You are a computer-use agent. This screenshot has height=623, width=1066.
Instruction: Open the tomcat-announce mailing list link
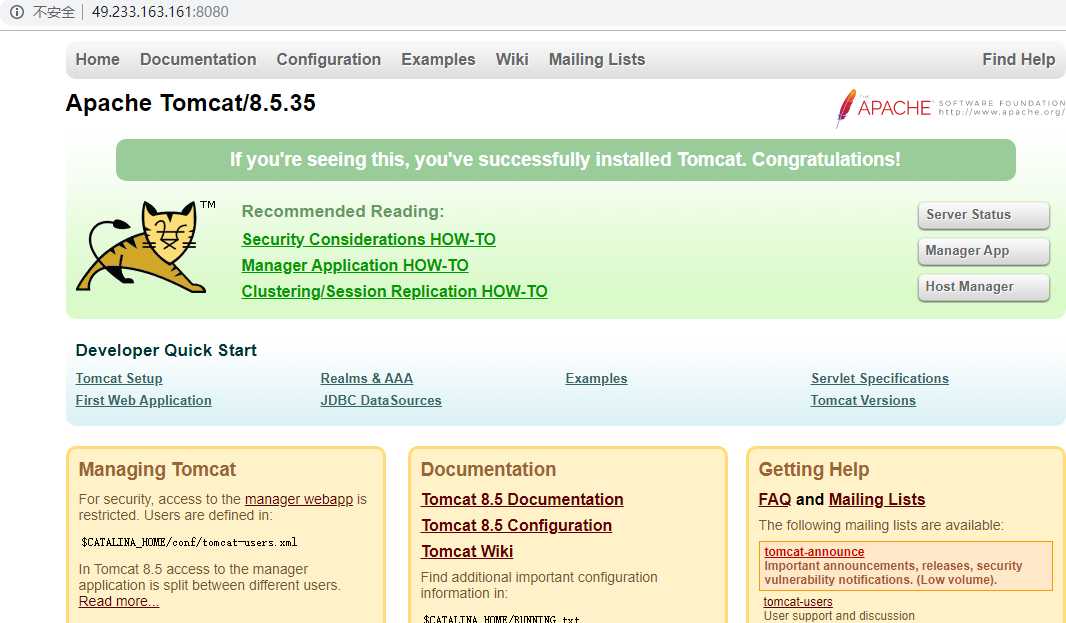coord(814,552)
